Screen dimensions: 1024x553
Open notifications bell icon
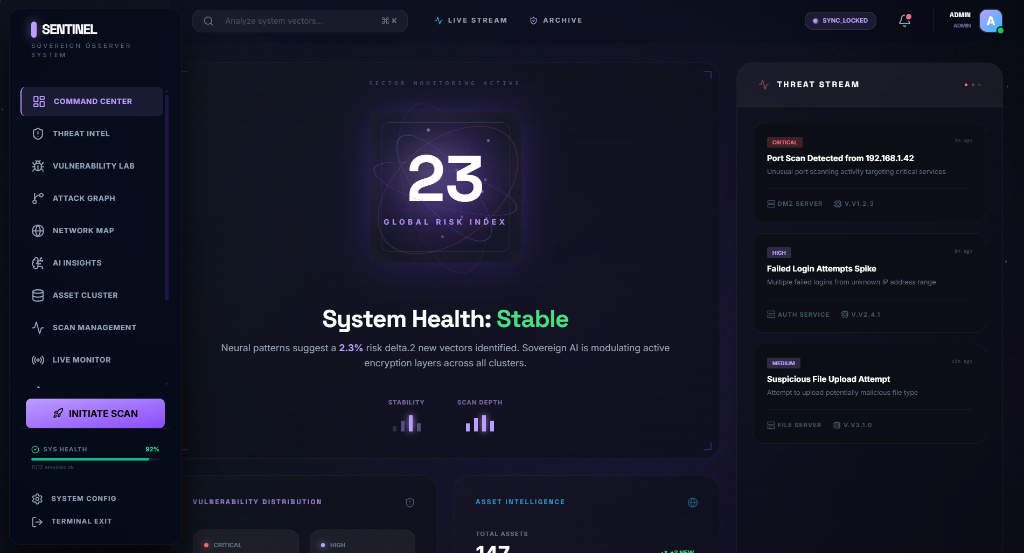pos(904,21)
